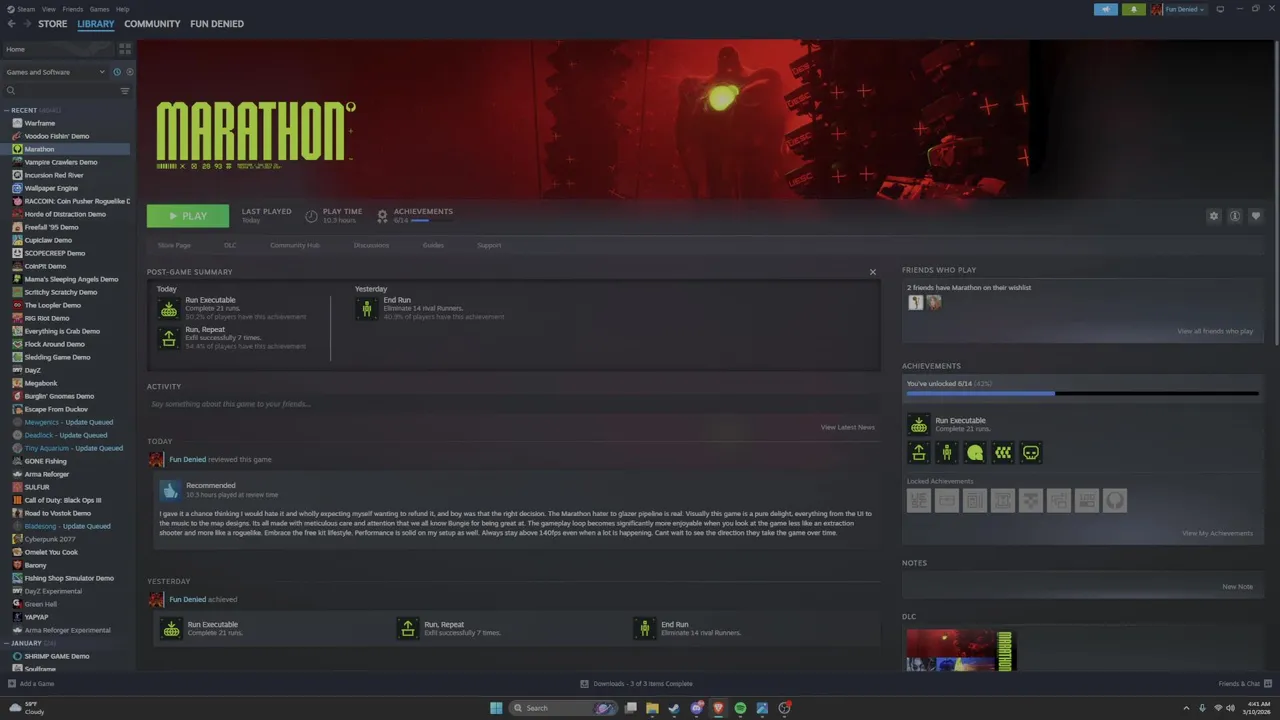This screenshot has height=720, width=1280.
Task: Open the Fun Denied account dropdown
Action: (1178, 9)
